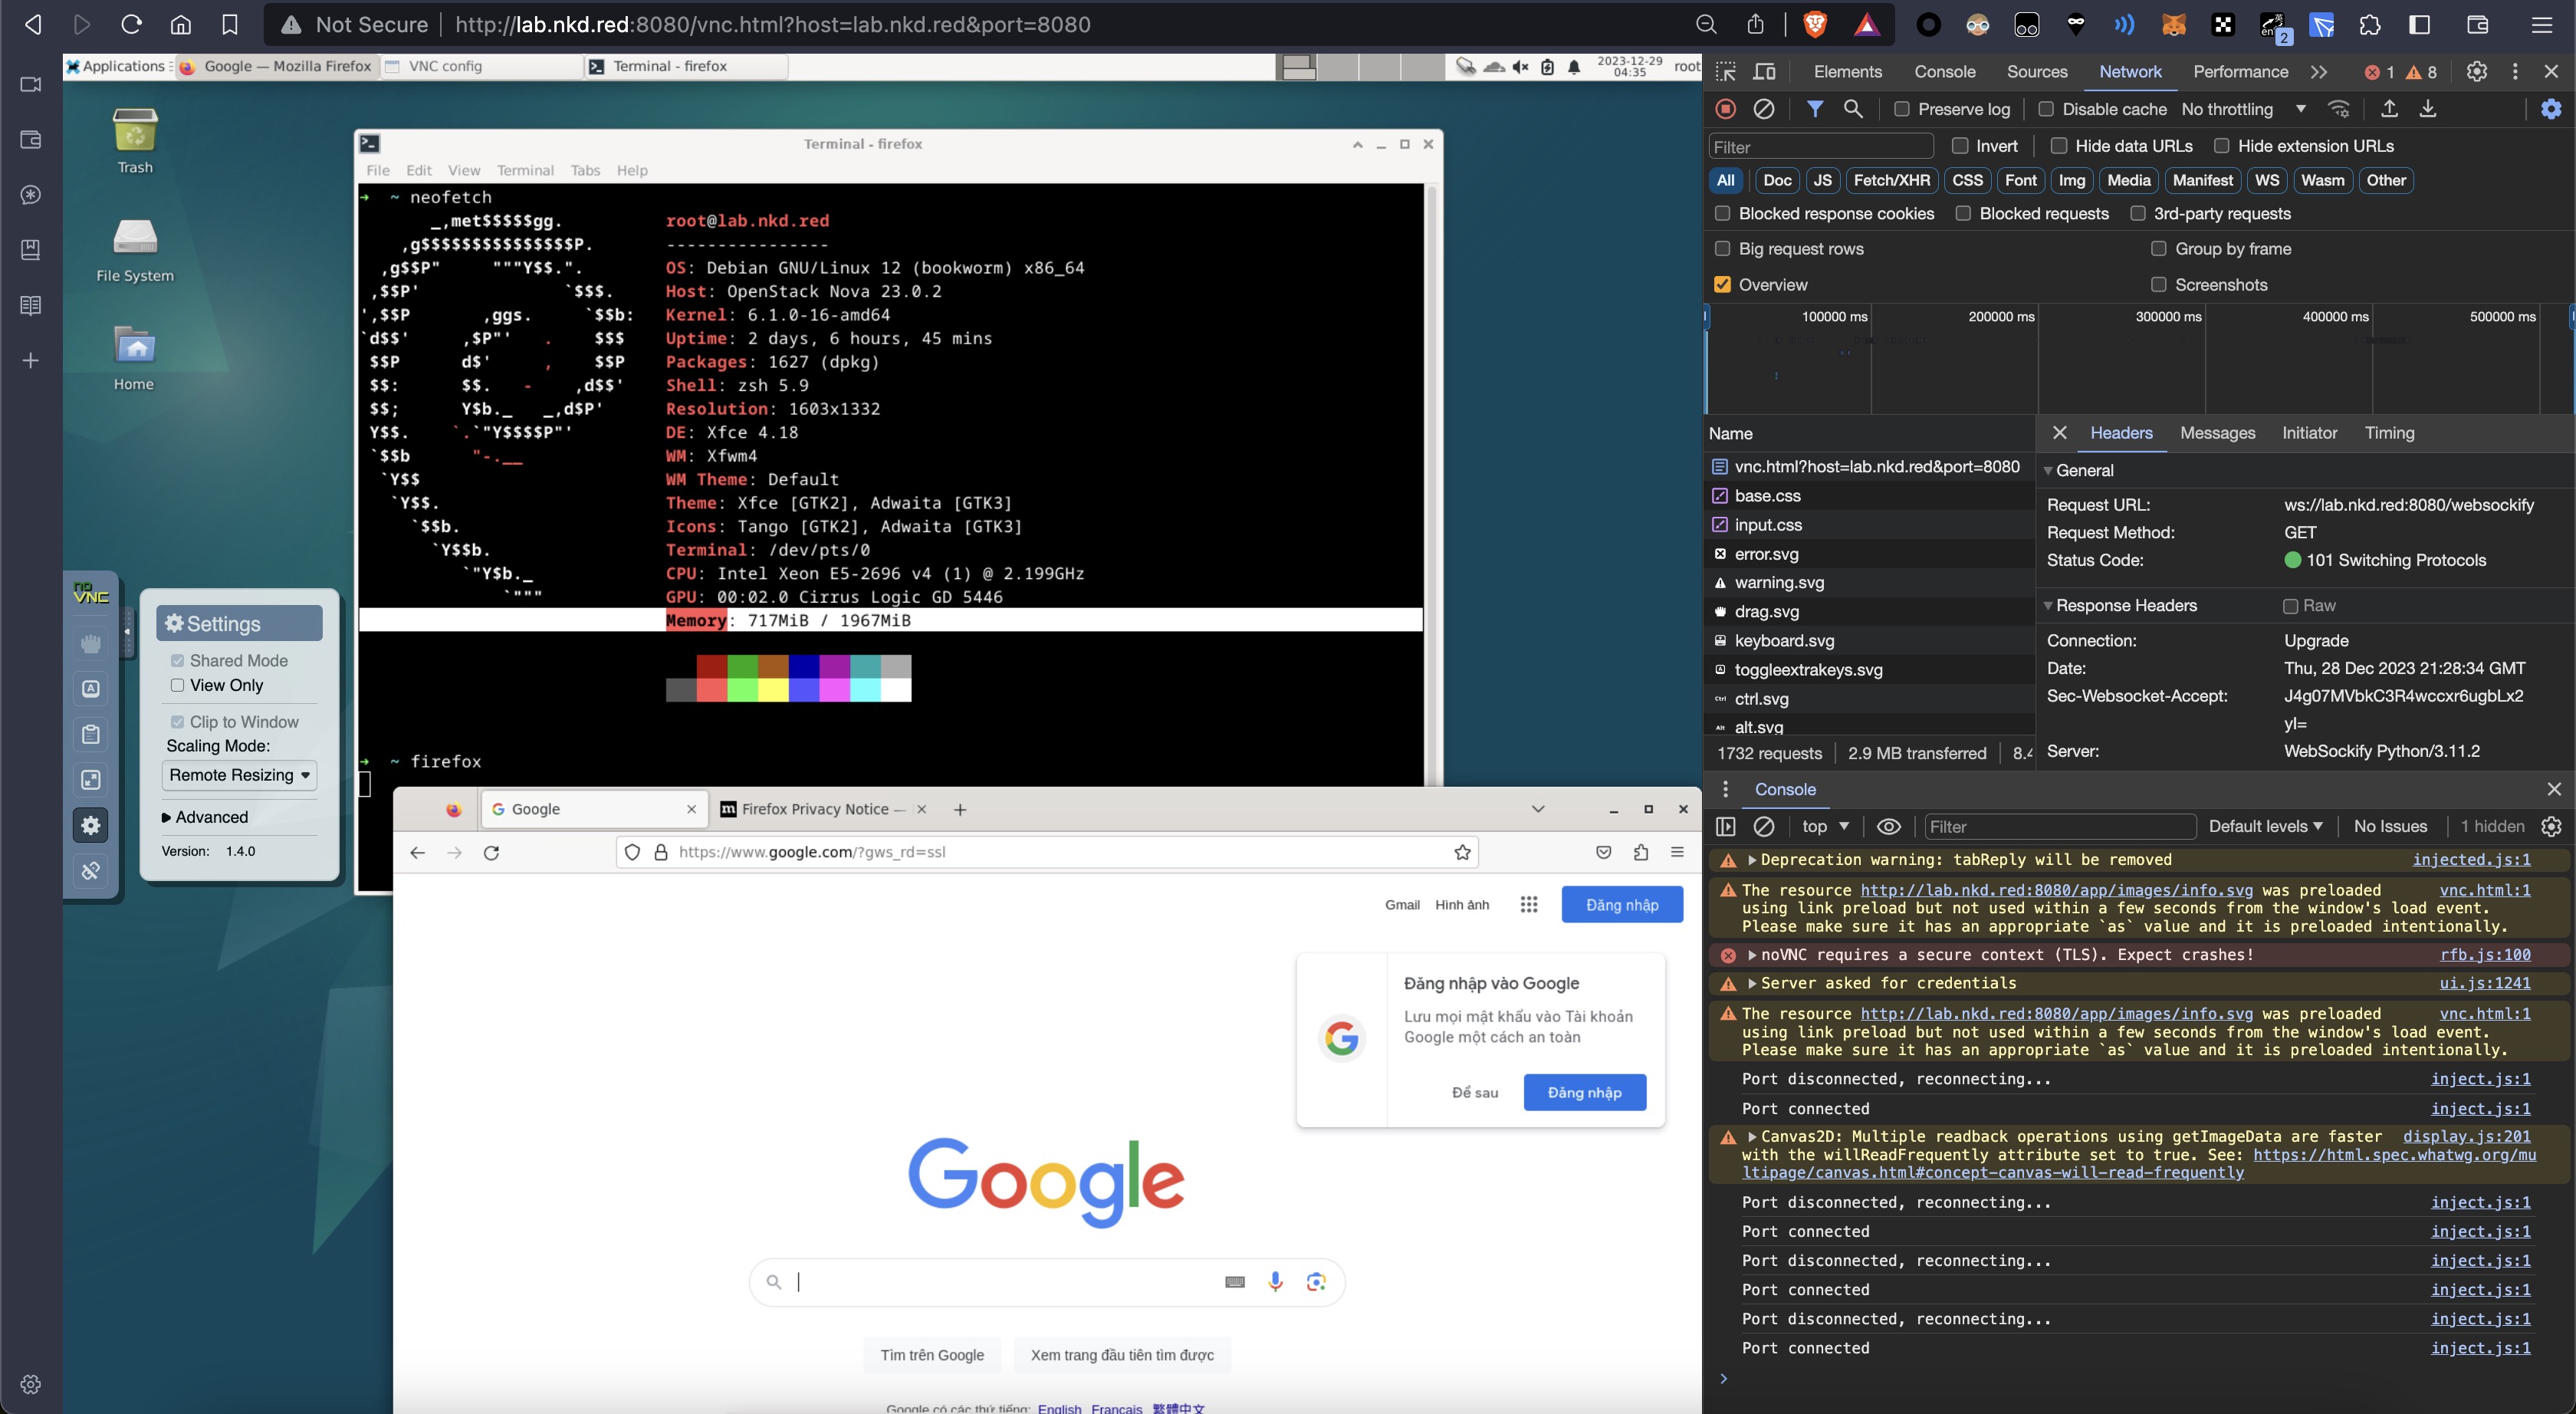Click the noVNC extra keys icon
The width and height of the screenshot is (2576, 1414).
pyautogui.click(x=91, y=688)
